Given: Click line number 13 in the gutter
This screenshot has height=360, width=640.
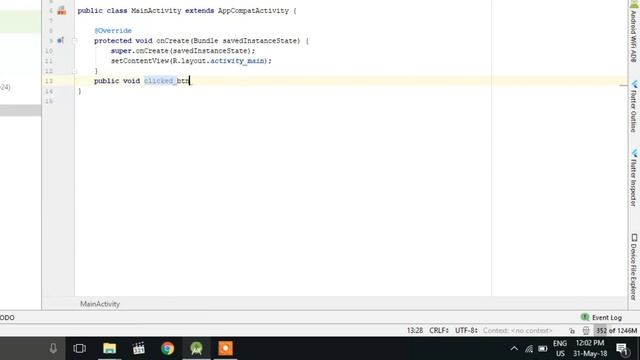Looking at the screenshot, I should (x=49, y=81).
